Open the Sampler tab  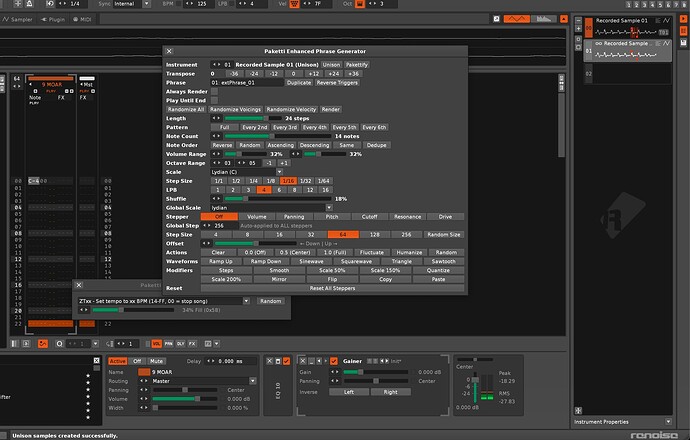click(18, 19)
